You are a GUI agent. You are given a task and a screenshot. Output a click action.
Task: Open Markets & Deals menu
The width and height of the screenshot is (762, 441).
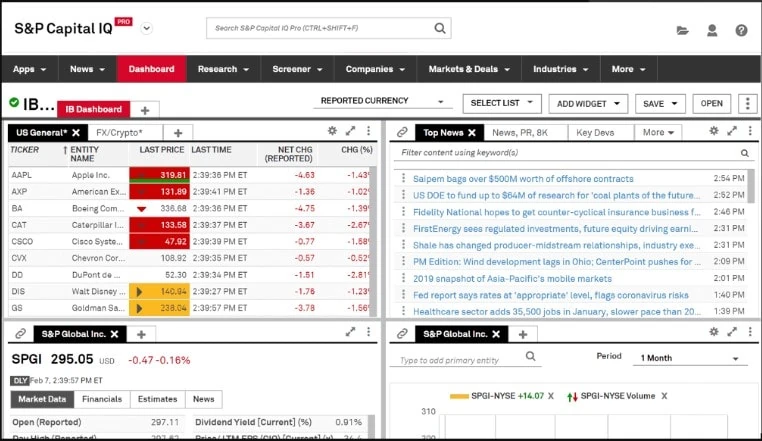pyautogui.click(x=469, y=69)
